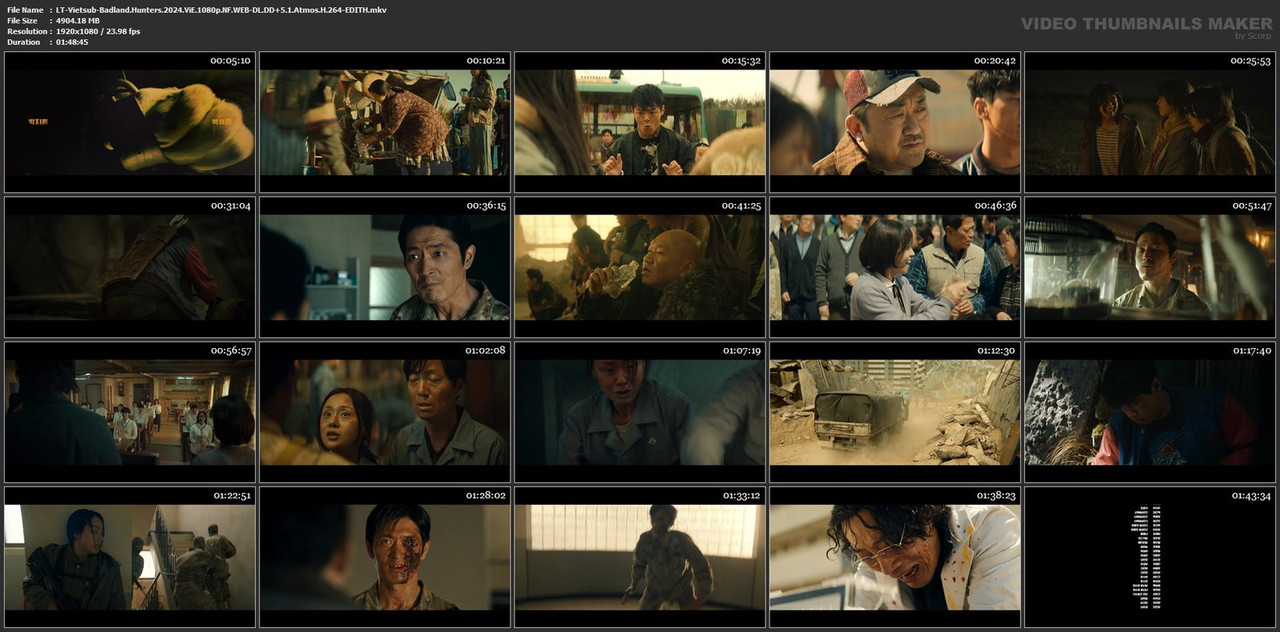Select the truck scene thumbnail at 01:12:30
This screenshot has height=632, width=1280.
click(895, 412)
